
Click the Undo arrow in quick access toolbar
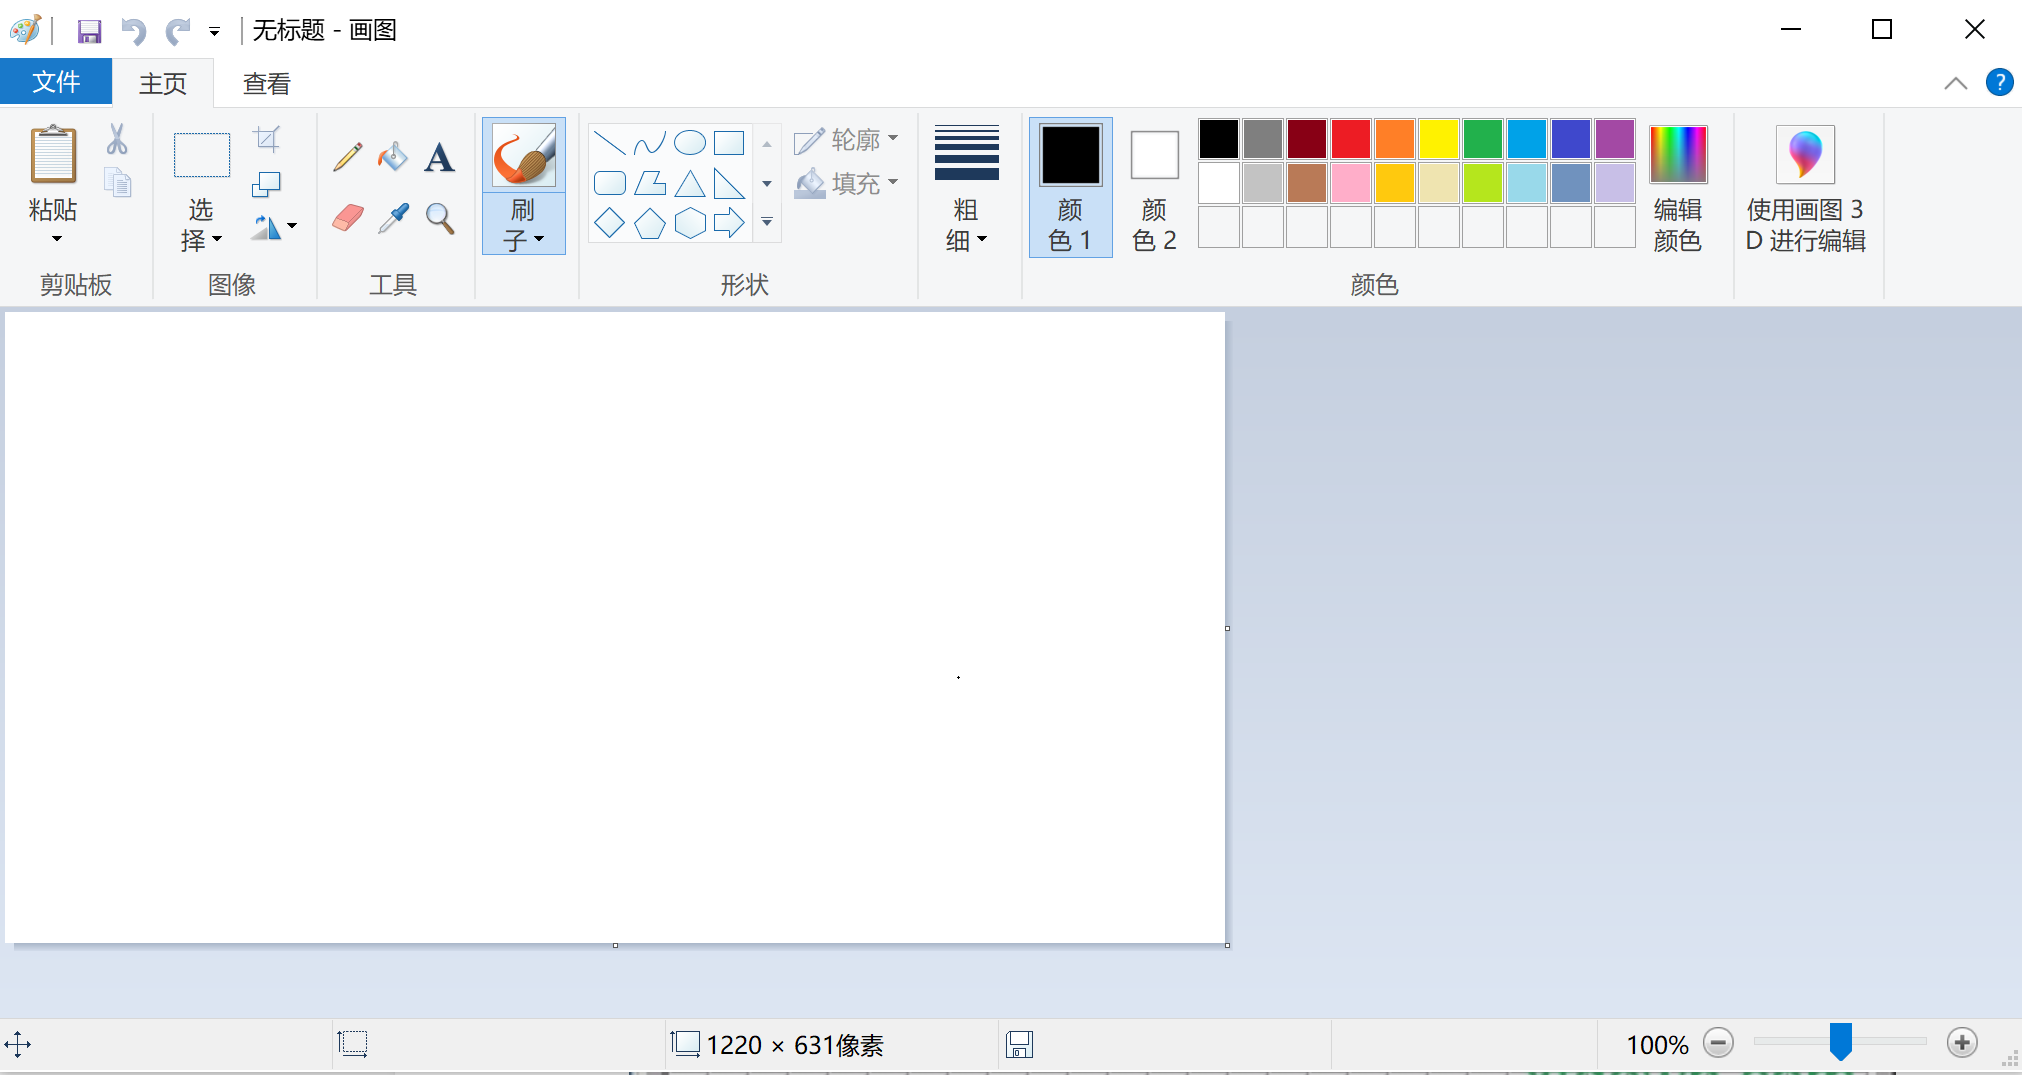pos(133,31)
